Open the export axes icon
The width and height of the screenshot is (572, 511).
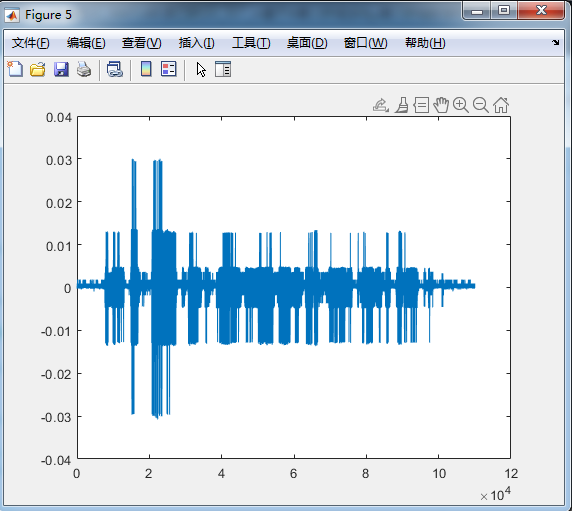coord(381,105)
